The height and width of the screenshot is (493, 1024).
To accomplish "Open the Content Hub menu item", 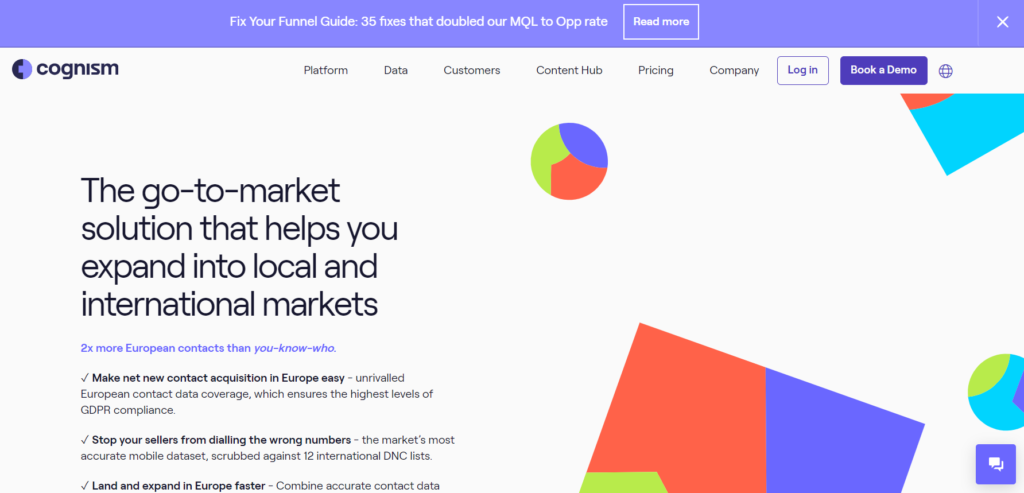I will [x=569, y=71].
